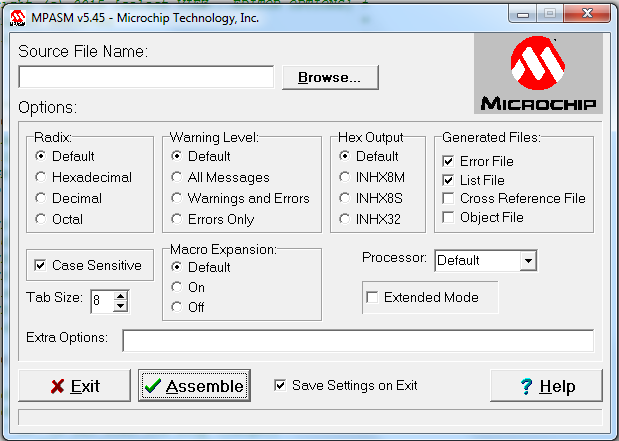Select Octal radix option
The height and width of the screenshot is (441, 619).
40,218
